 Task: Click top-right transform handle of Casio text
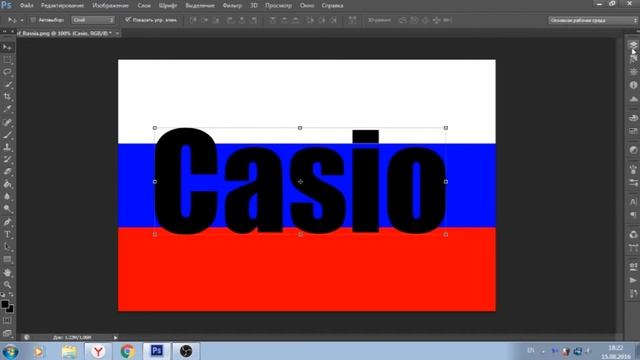446,128
